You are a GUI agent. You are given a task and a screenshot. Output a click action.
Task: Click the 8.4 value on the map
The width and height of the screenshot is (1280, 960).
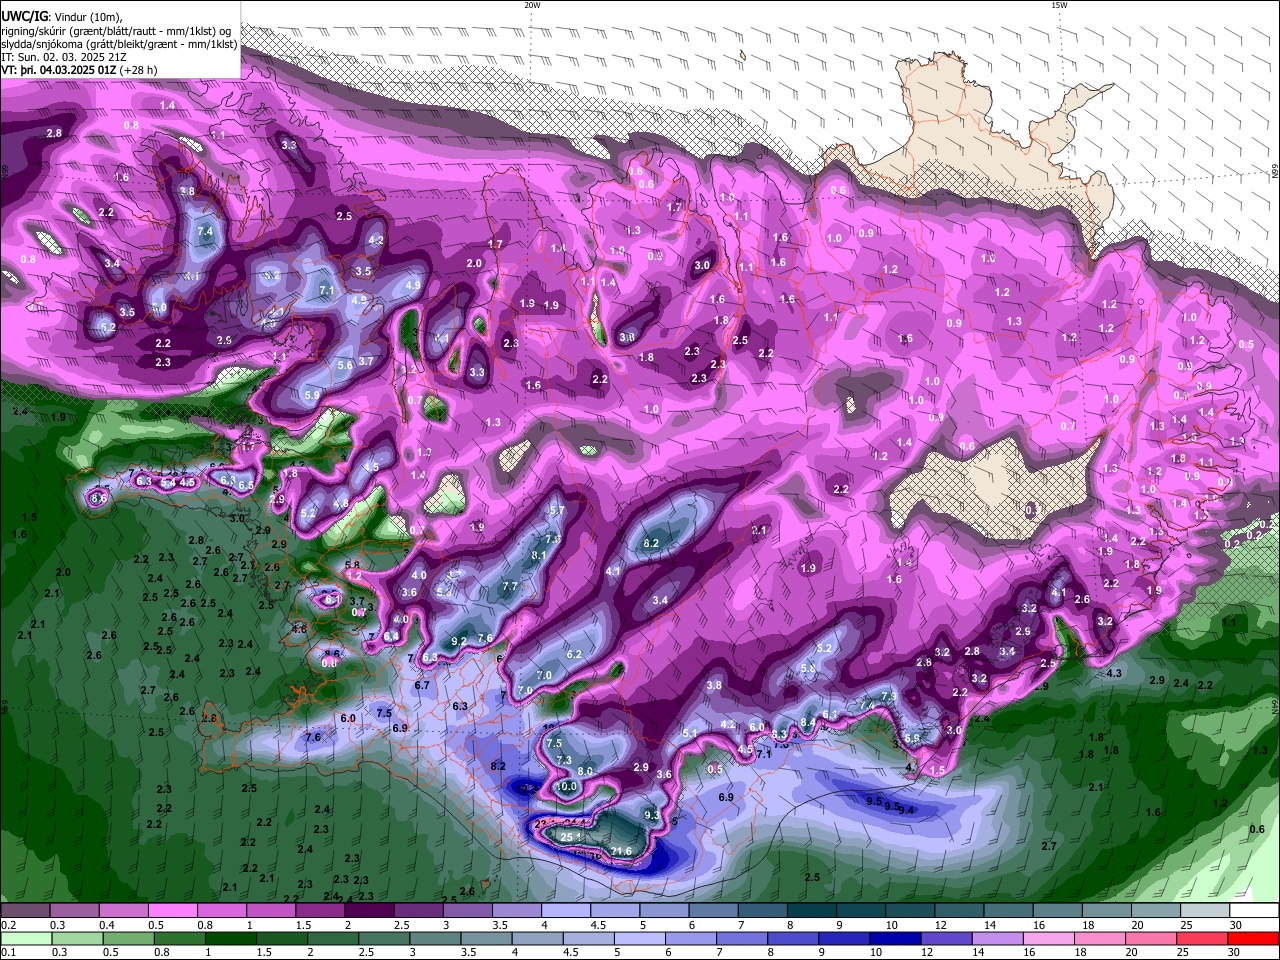pyautogui.click(x=808, y=722)
